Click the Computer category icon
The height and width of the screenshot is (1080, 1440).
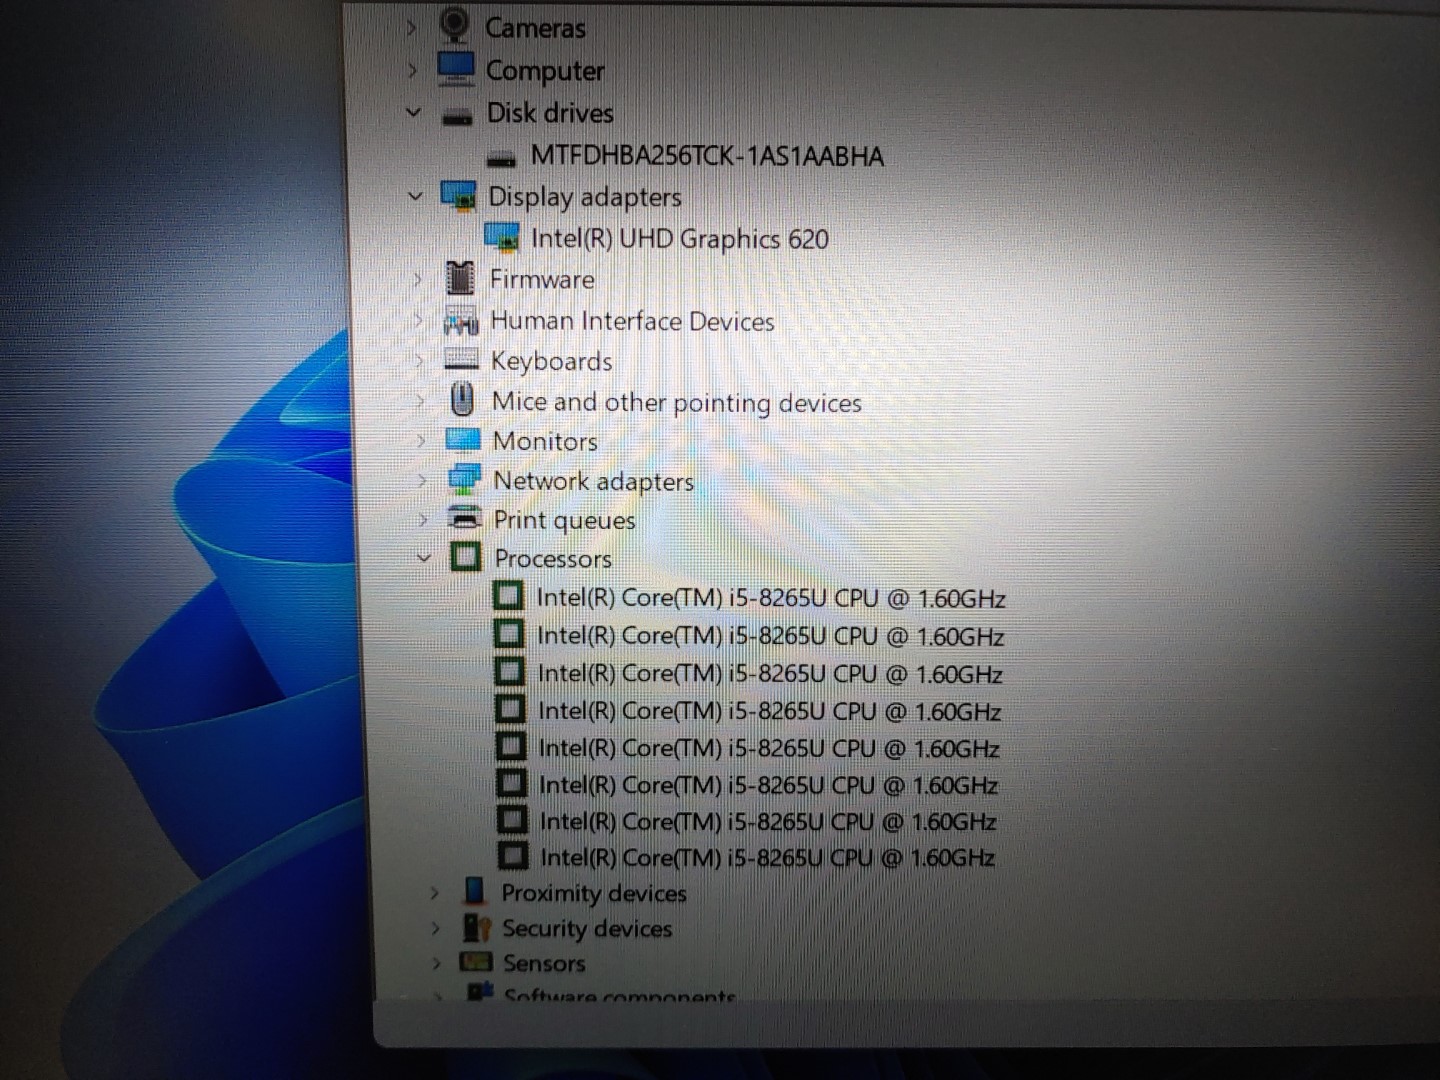click(456, 69)
